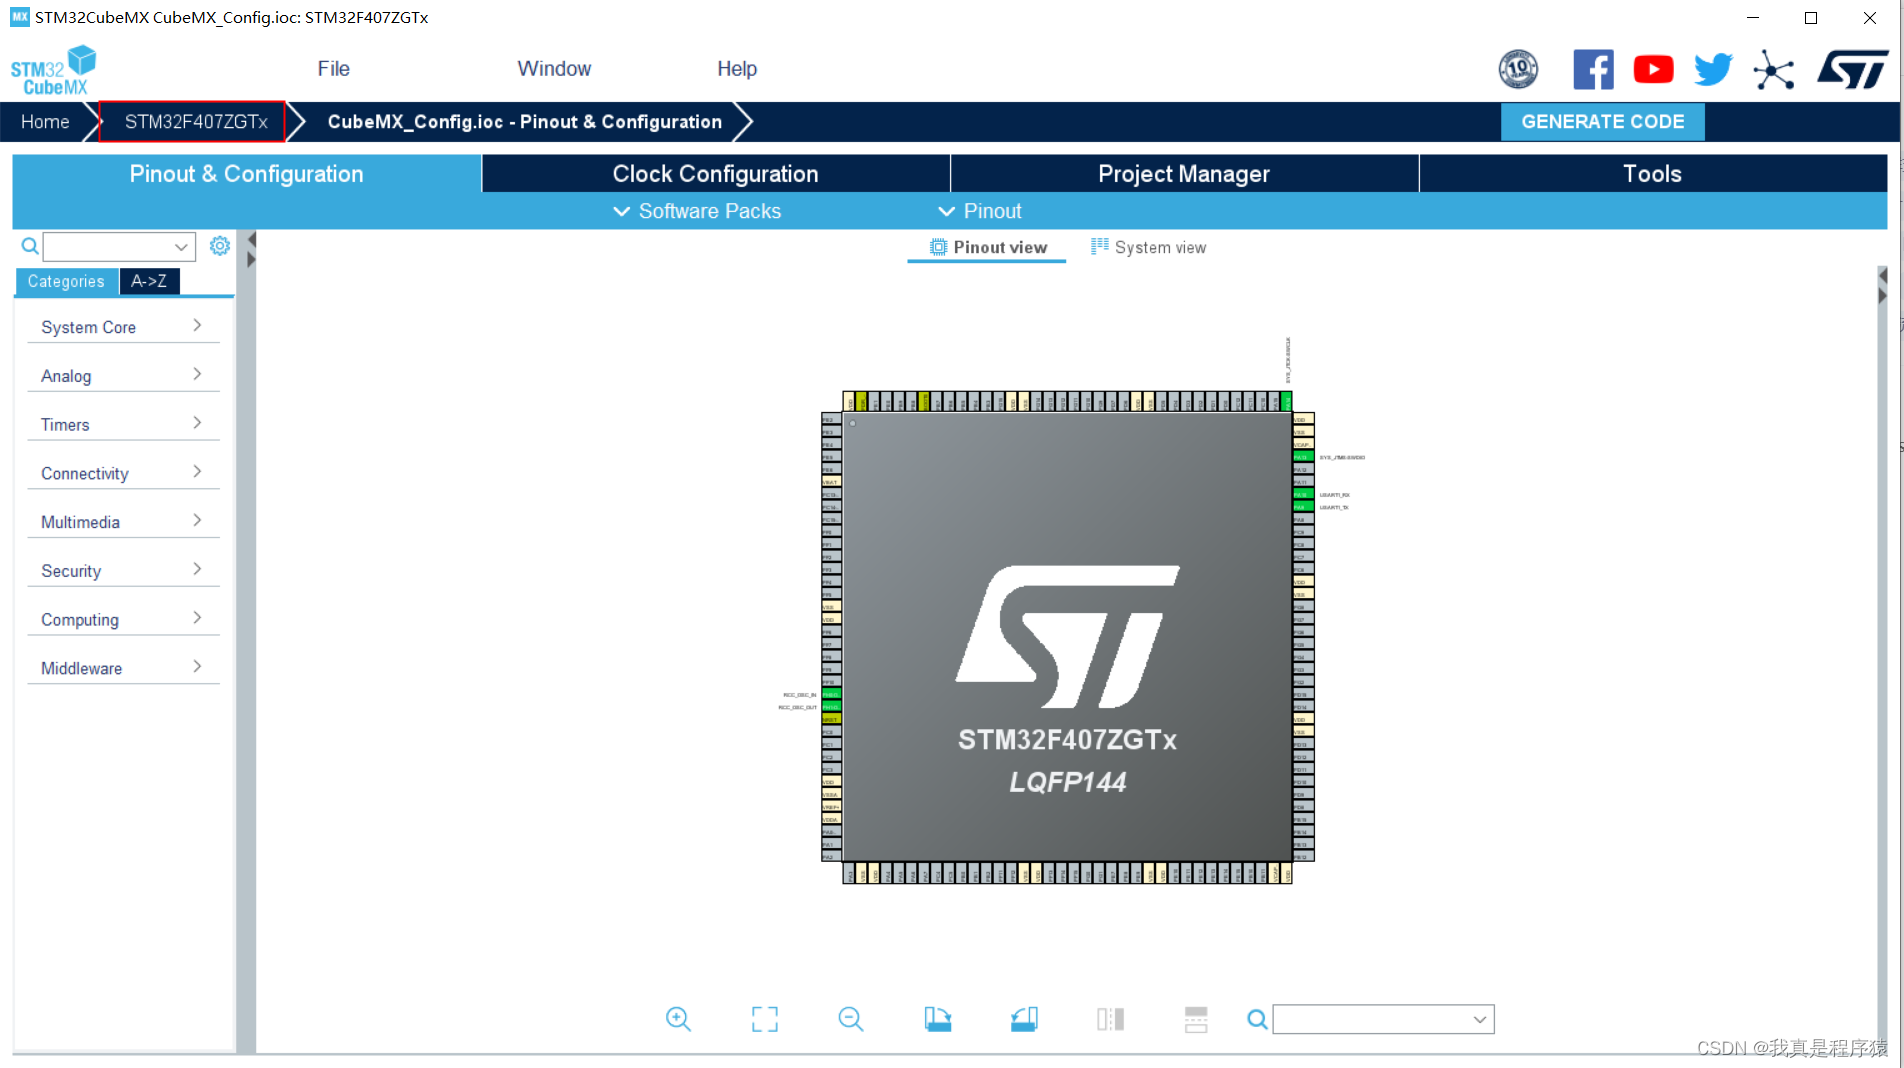The image size is (1904, 1068).
Task: Open the Tools tab
Action: 1652,173
